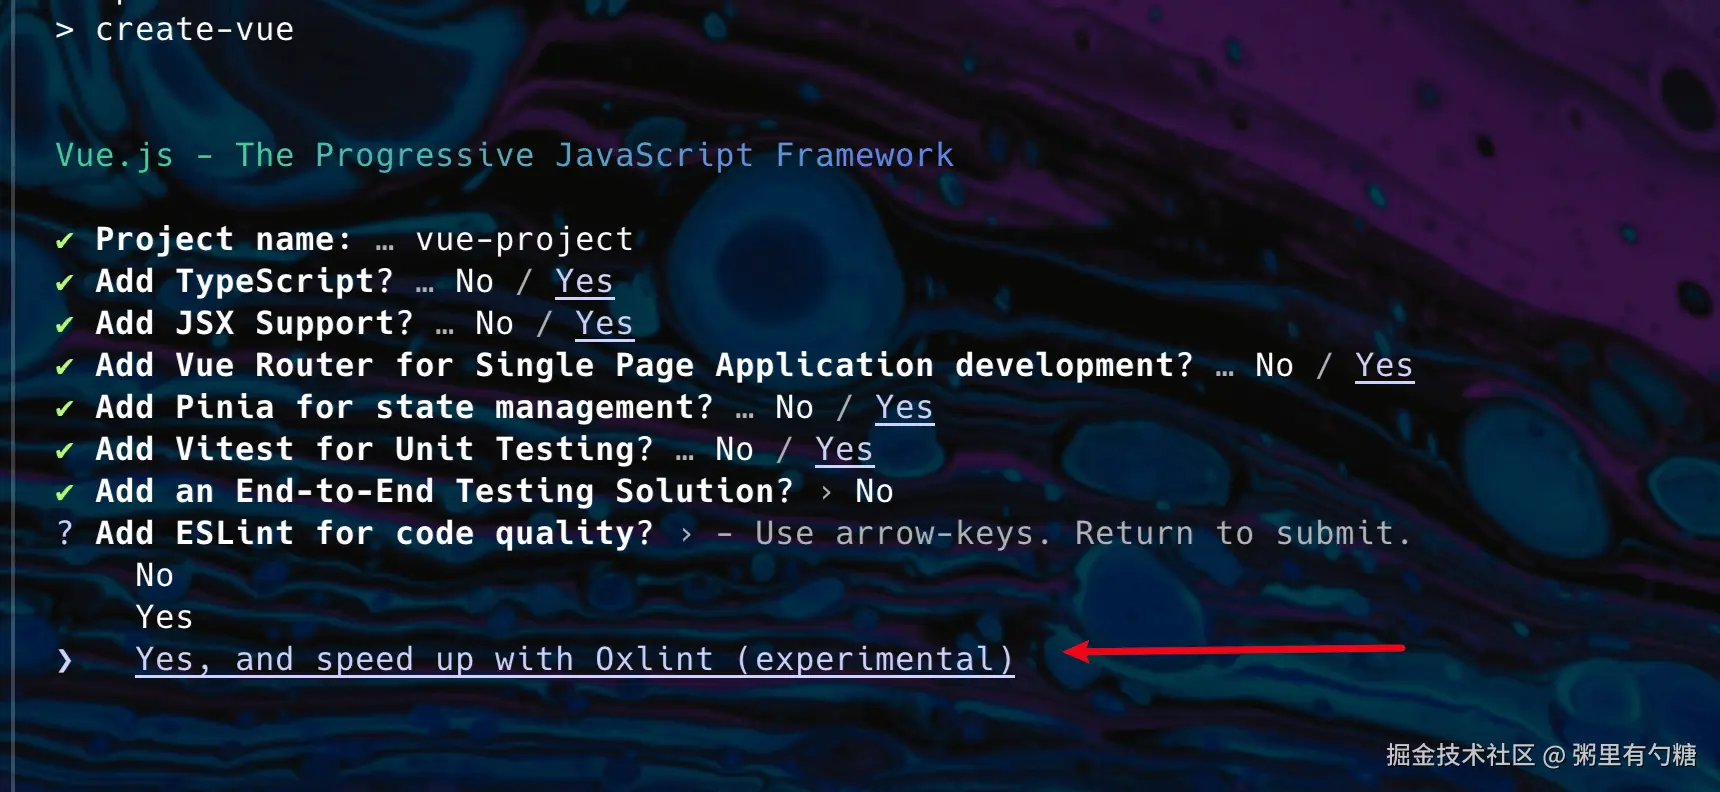The image size is (1720, 792).
Task: Click the No choice for JSX Support
Action: click(x=495, y=324)
